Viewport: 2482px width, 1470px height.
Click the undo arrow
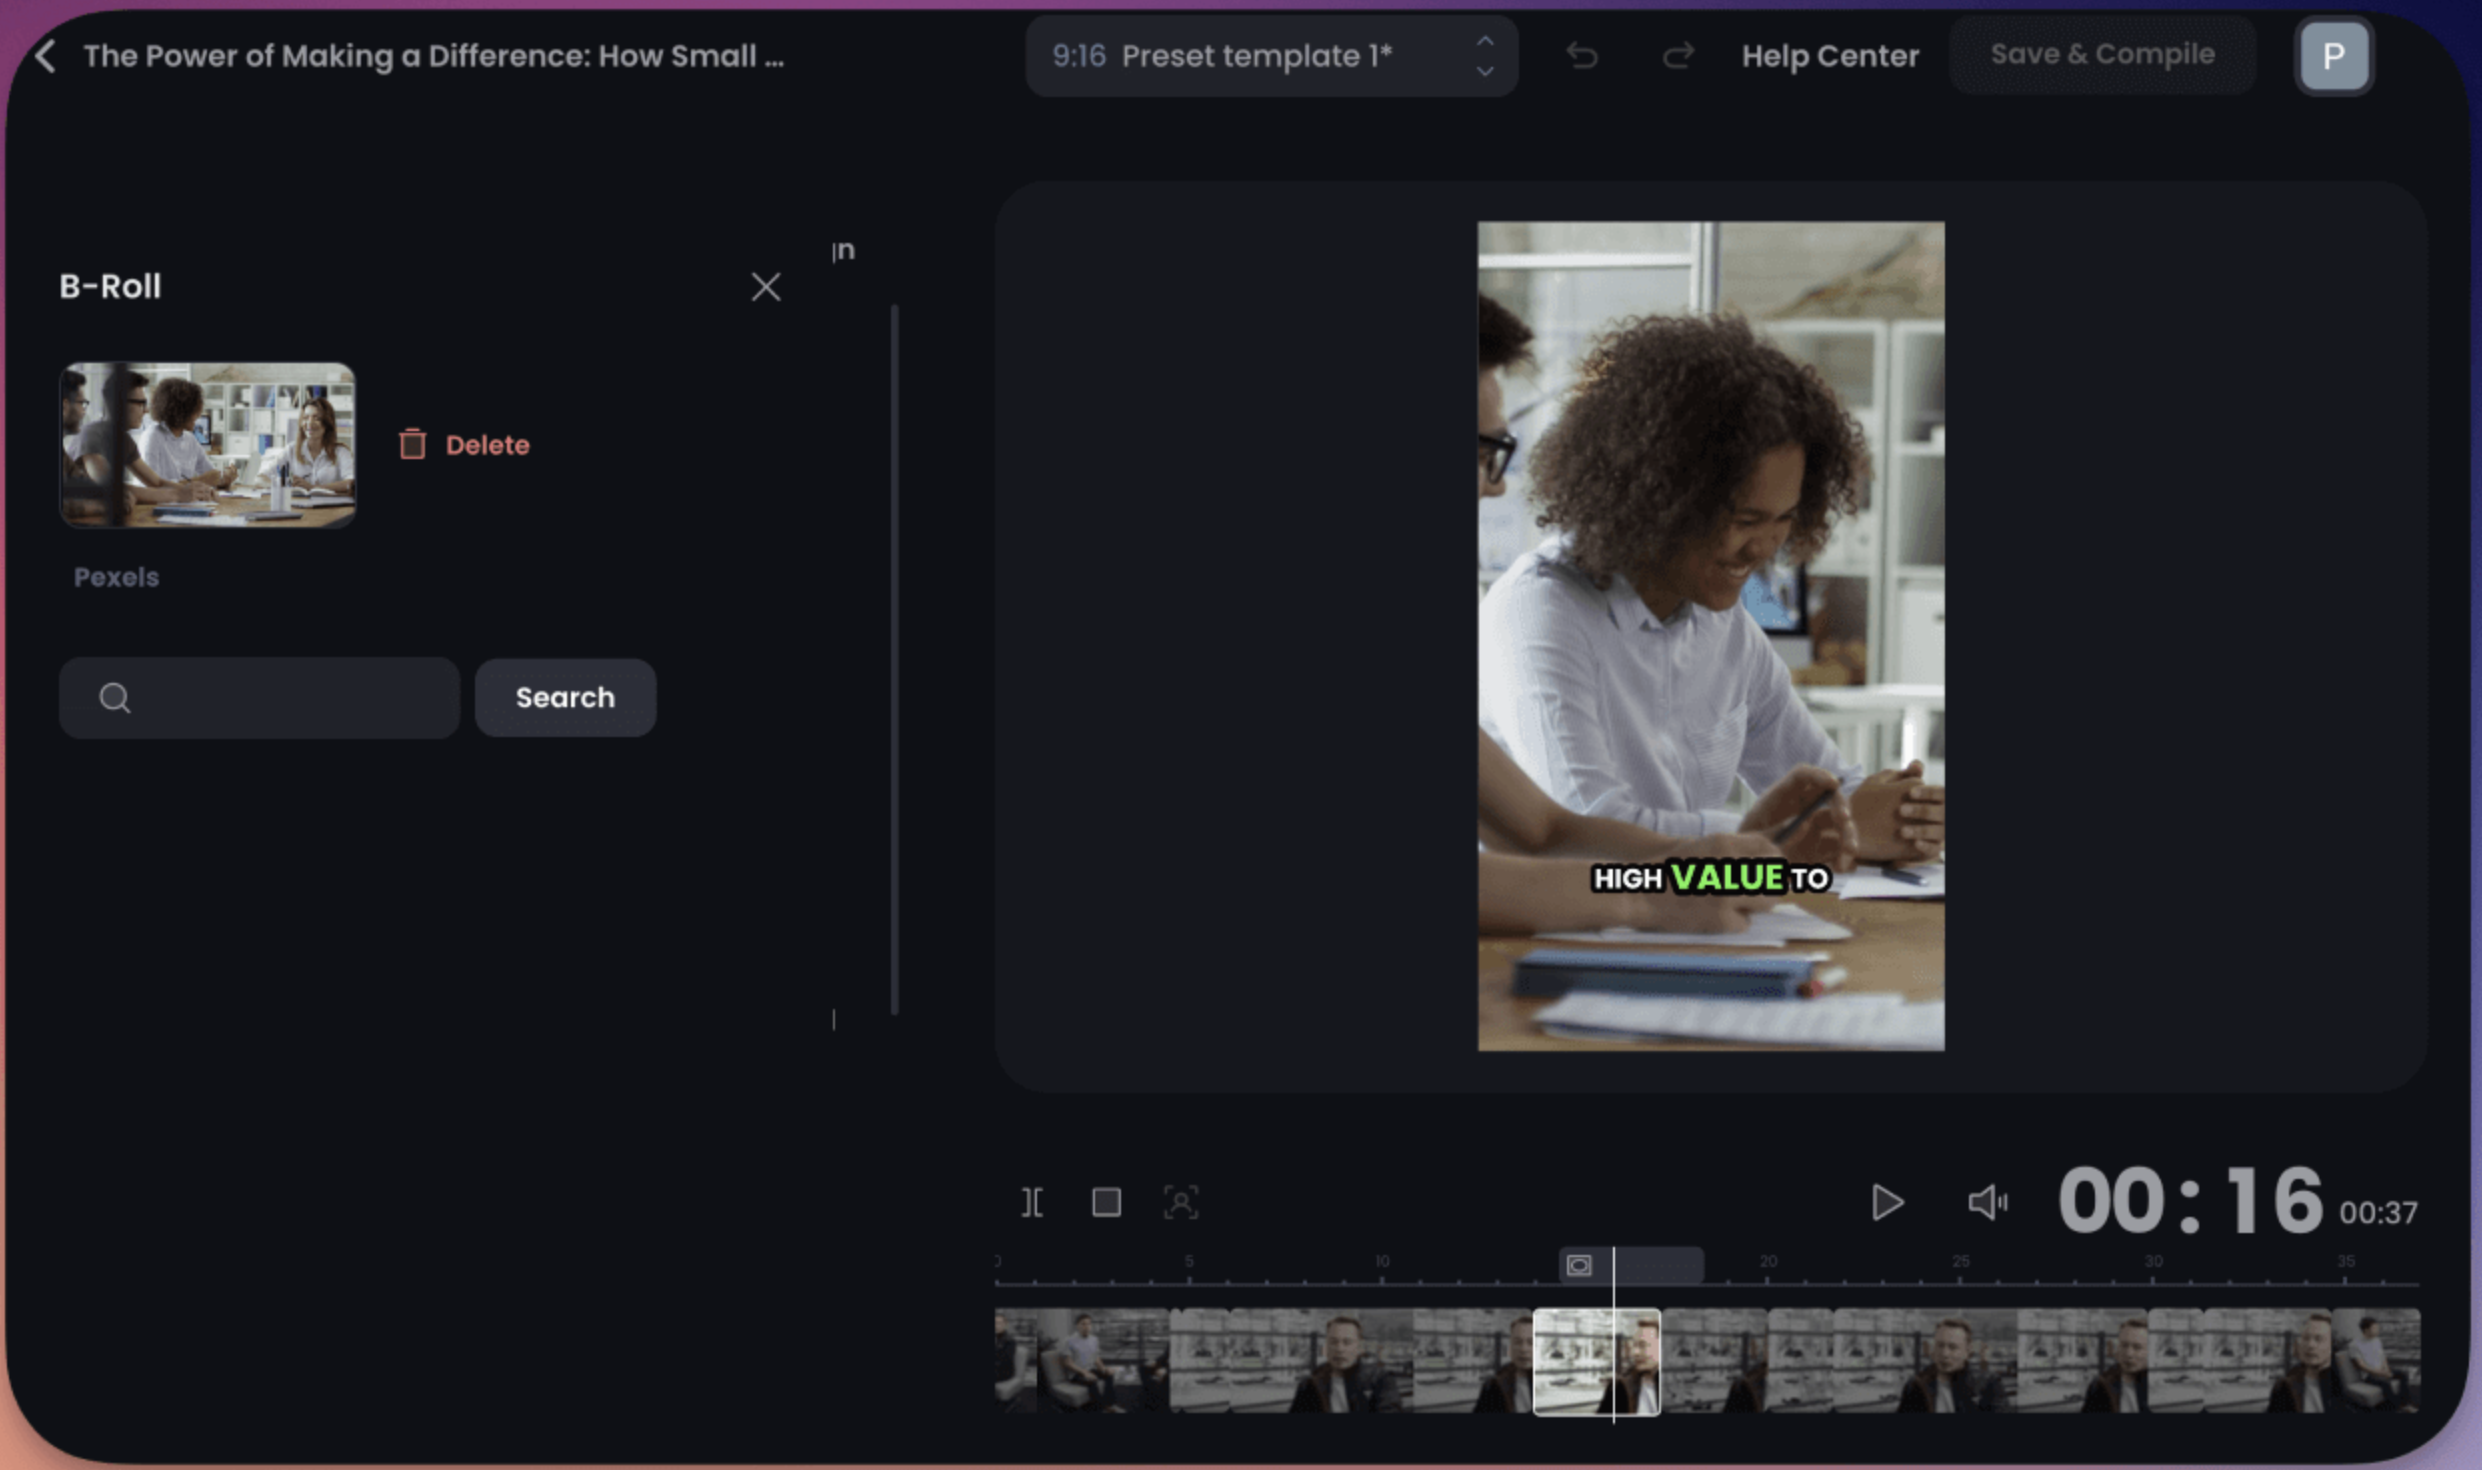point(1583,57)
